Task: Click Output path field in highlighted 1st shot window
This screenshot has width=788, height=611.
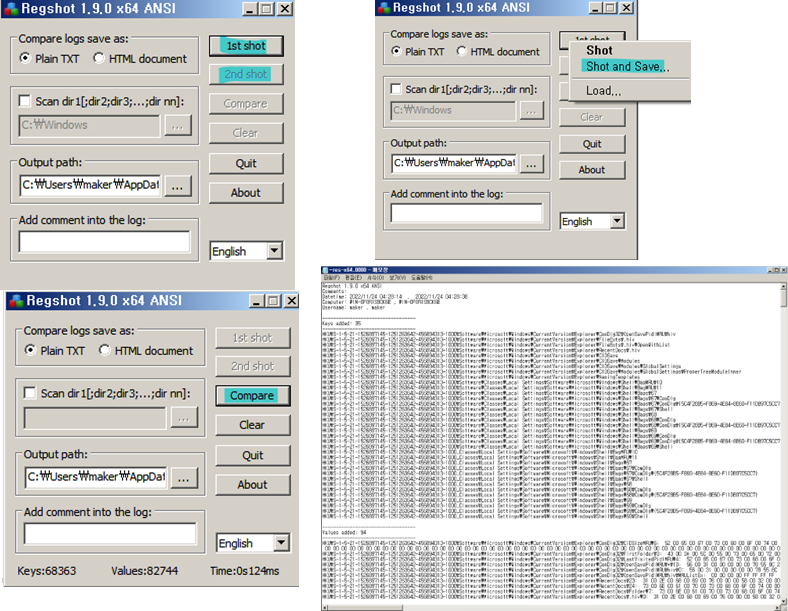Action: [90, 185]
